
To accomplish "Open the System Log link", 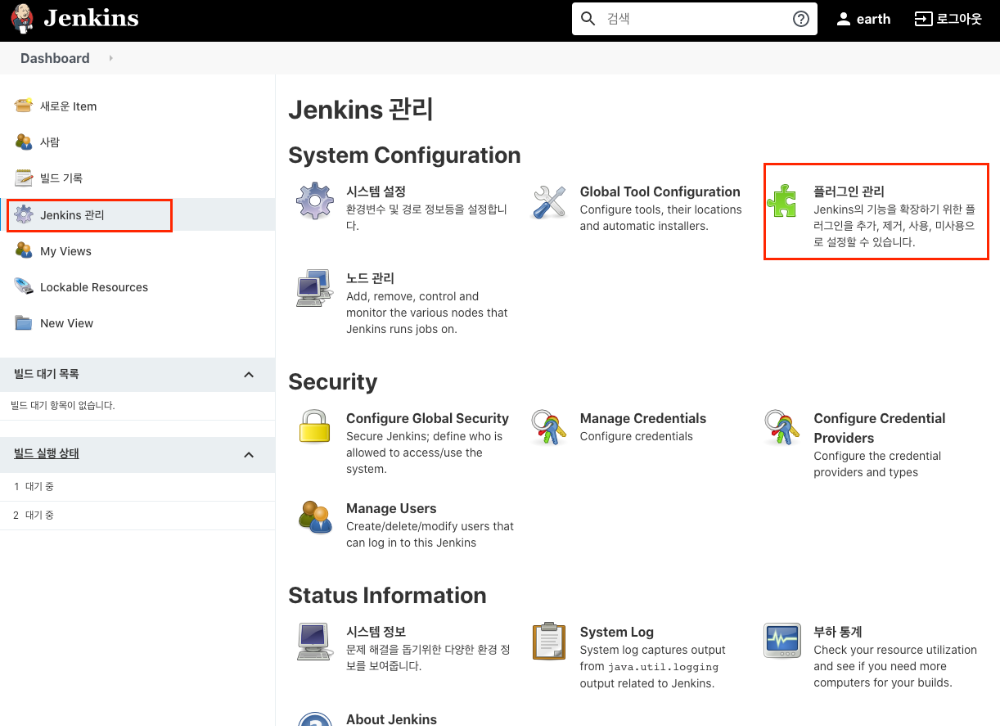I will 616,632.
